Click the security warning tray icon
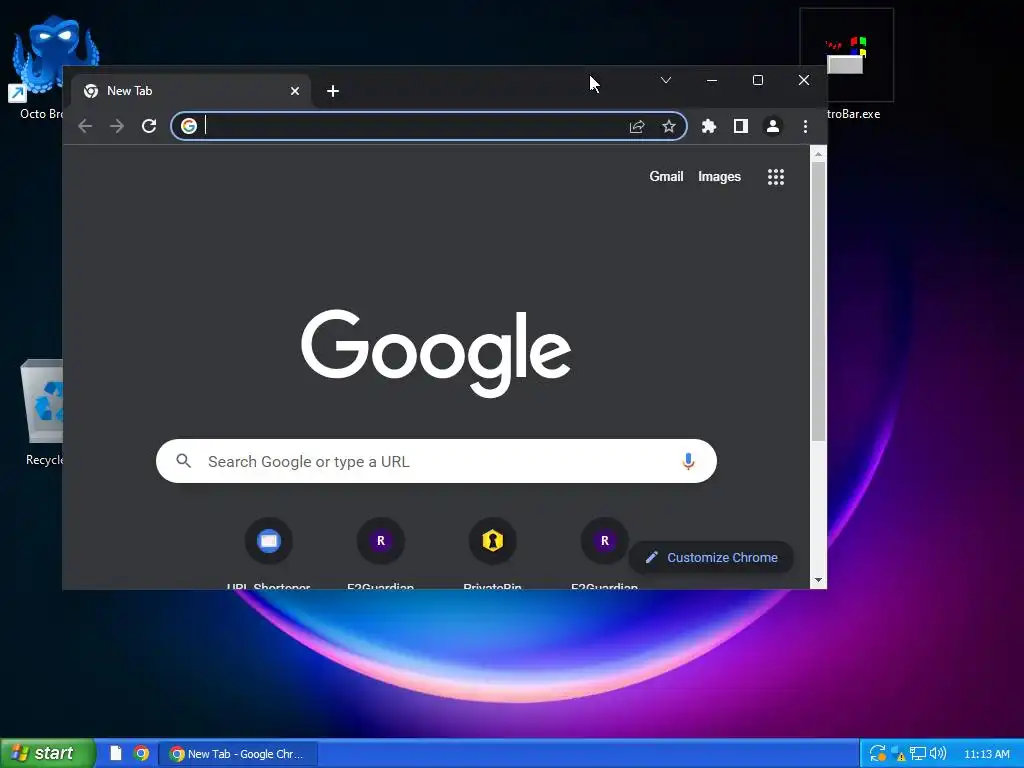Screen dimensions: 1024x768 click(x=898, y=754)
